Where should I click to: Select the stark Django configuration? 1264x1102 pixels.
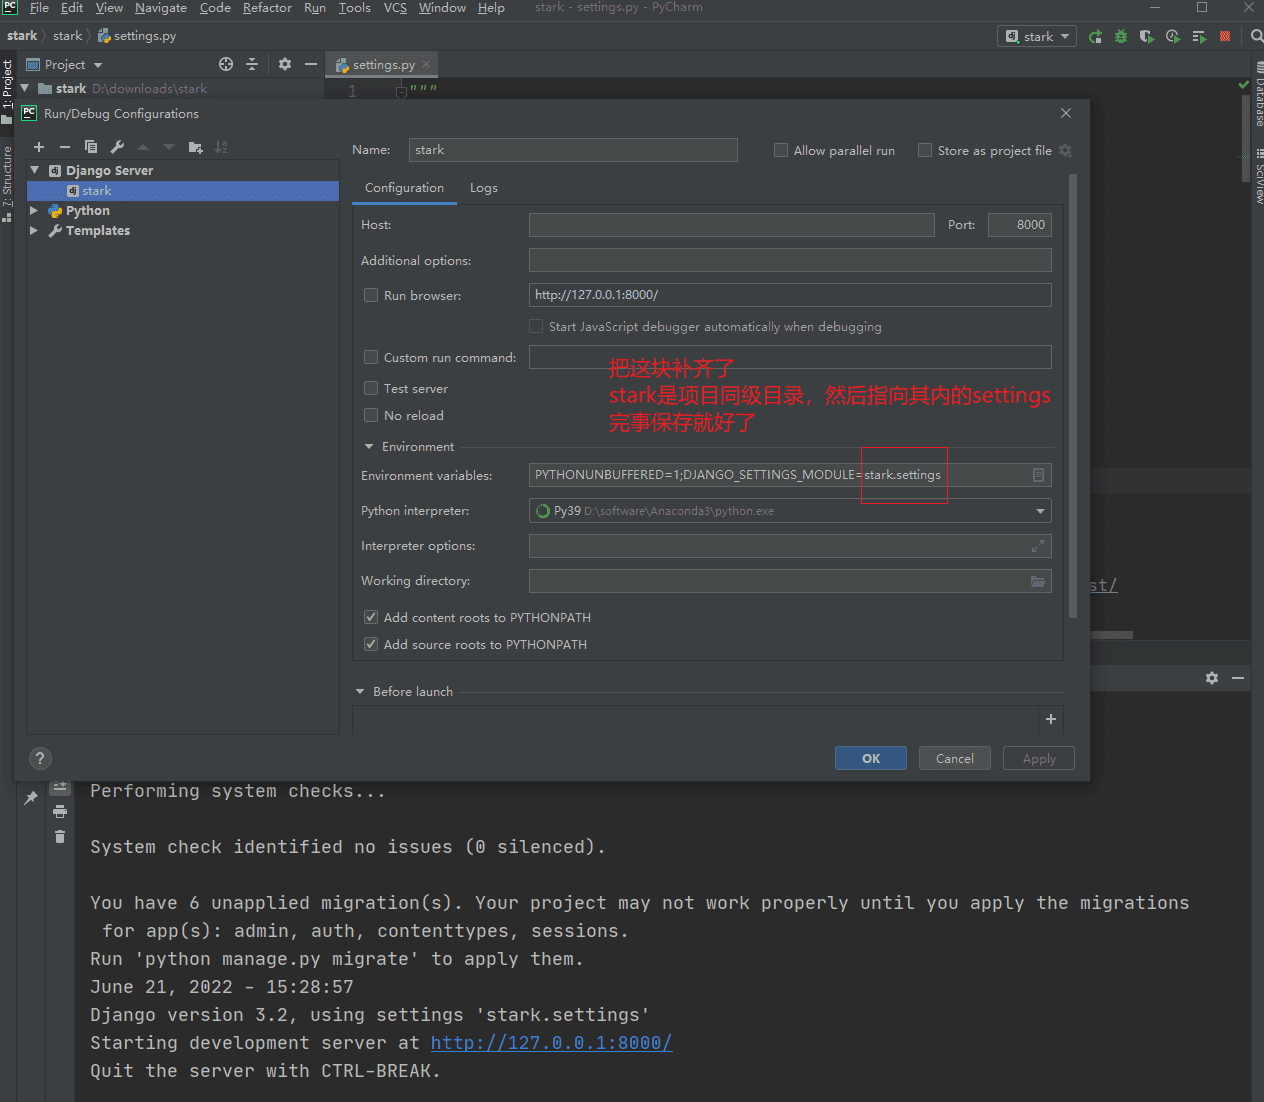pos(183,190)
